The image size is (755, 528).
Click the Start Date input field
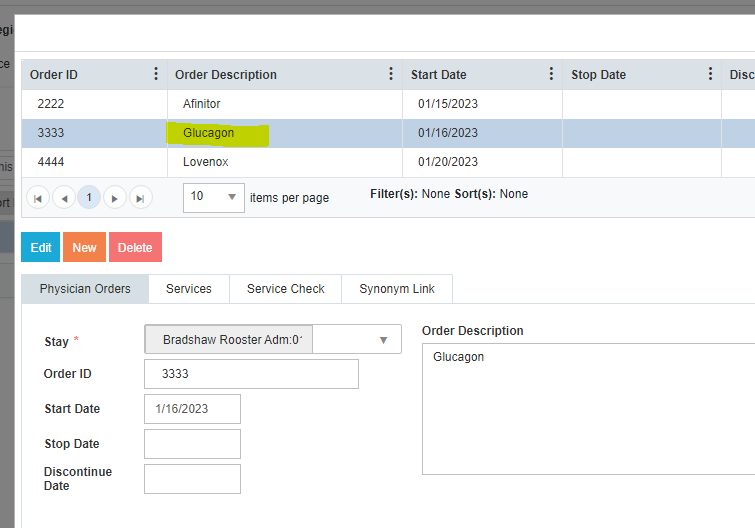pos(193,409)
